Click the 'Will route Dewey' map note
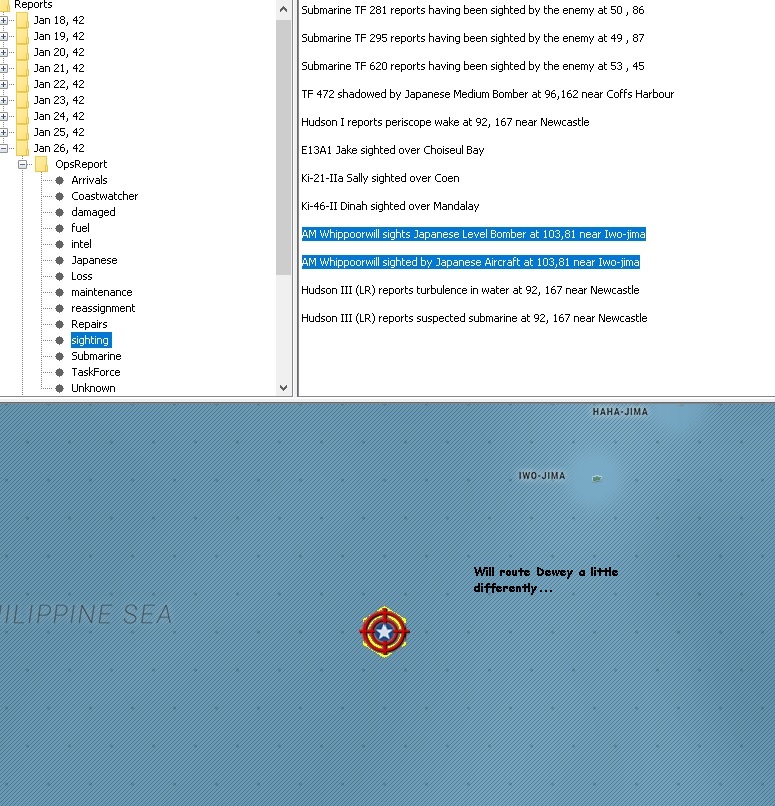 click(x=546, y=580)
